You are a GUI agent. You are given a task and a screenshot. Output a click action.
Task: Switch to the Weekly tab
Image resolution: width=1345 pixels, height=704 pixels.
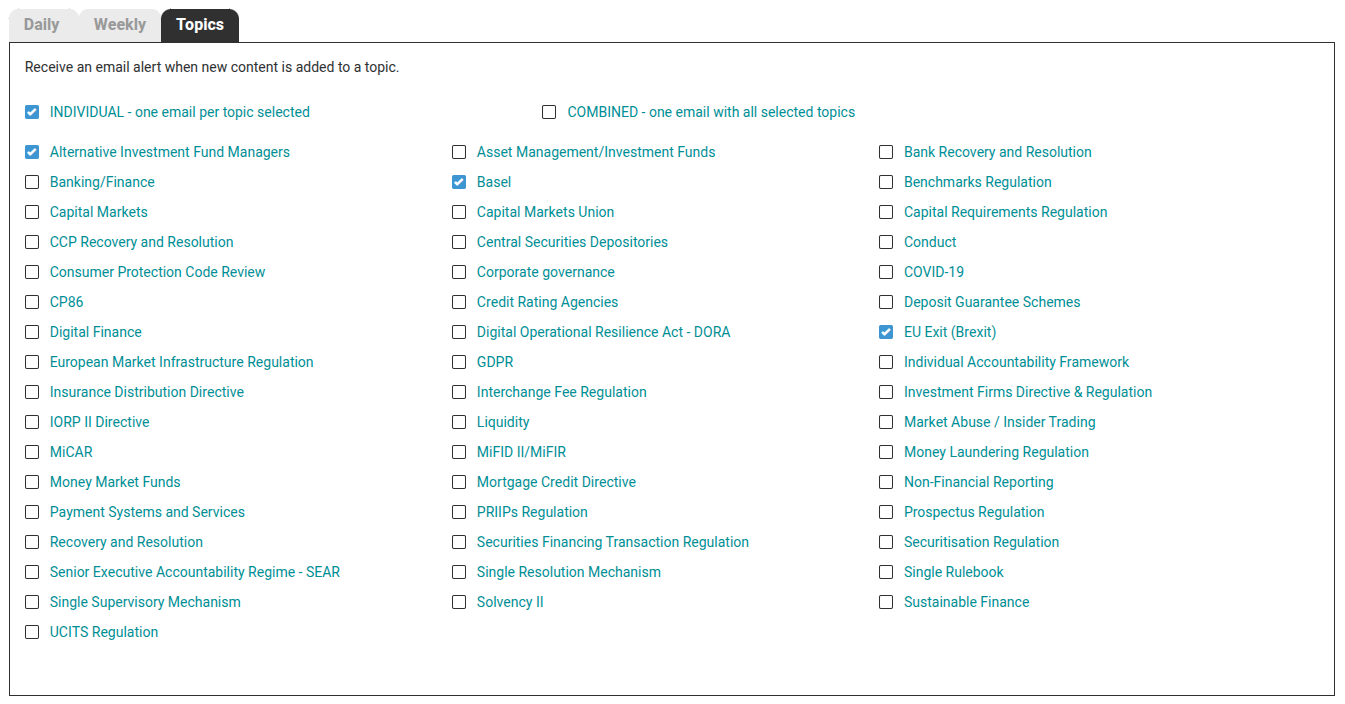120,25
